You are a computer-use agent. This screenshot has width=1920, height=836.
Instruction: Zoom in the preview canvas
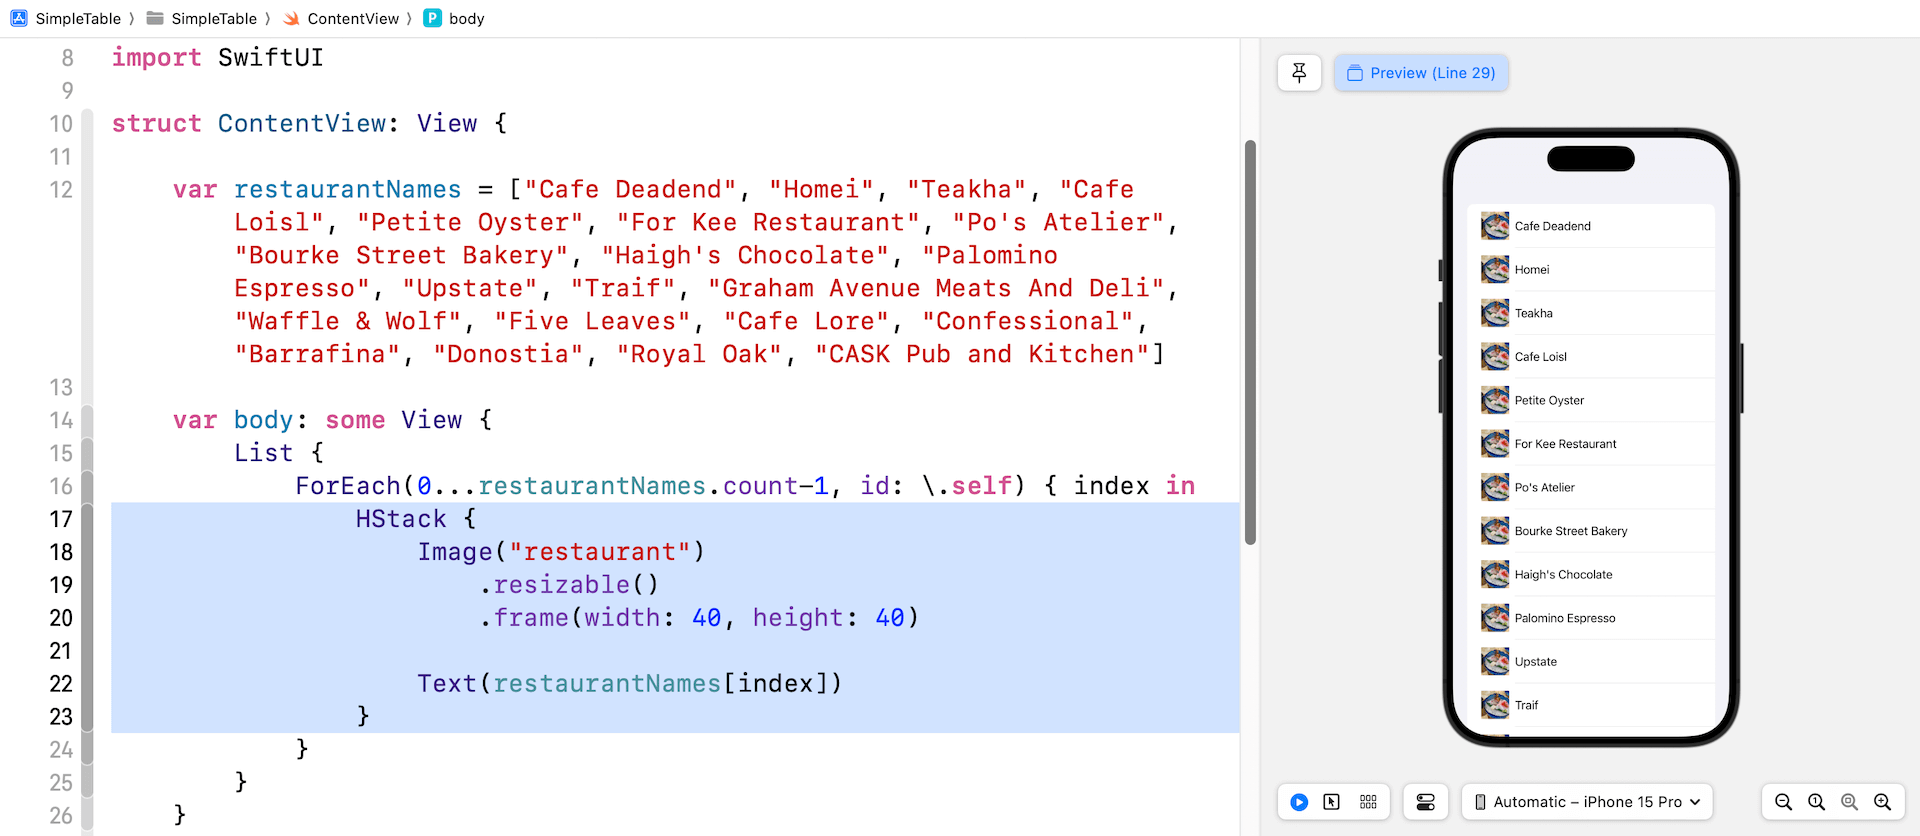click(x=1882, y=802)
